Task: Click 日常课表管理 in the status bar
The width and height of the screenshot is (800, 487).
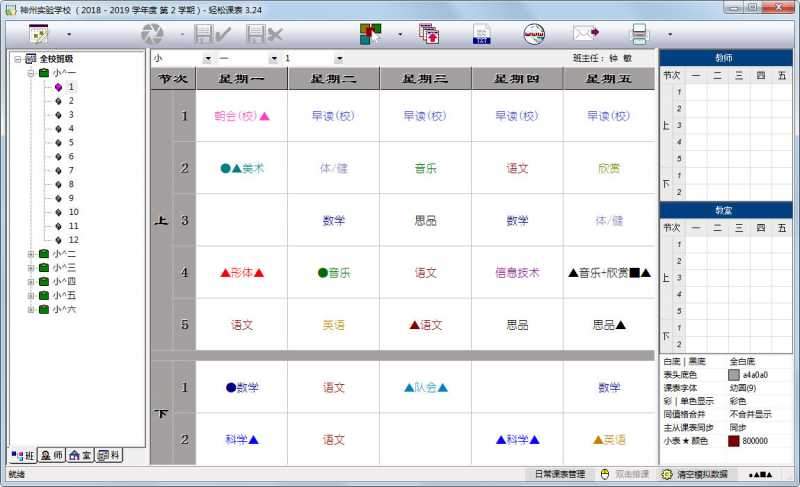Action: [559, 474]
